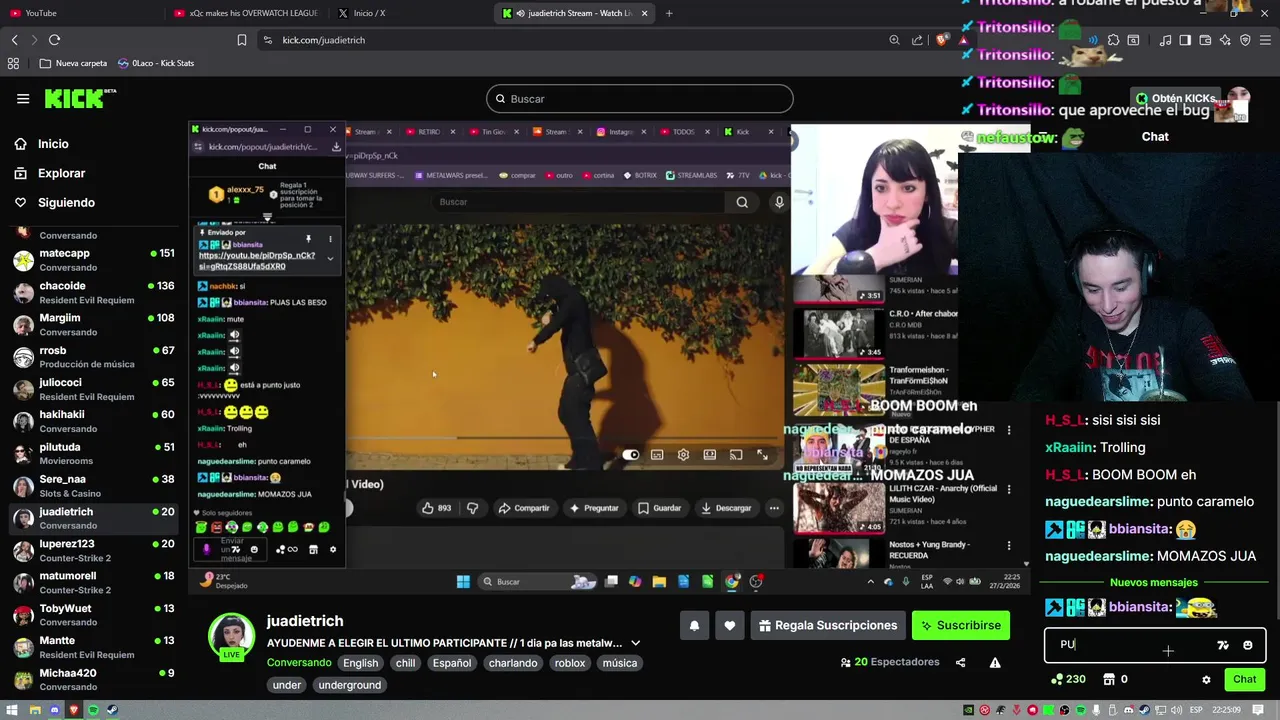Click the YouTube like button with 893
Viewport: 1280px width, 720px height.
point(436,508)
